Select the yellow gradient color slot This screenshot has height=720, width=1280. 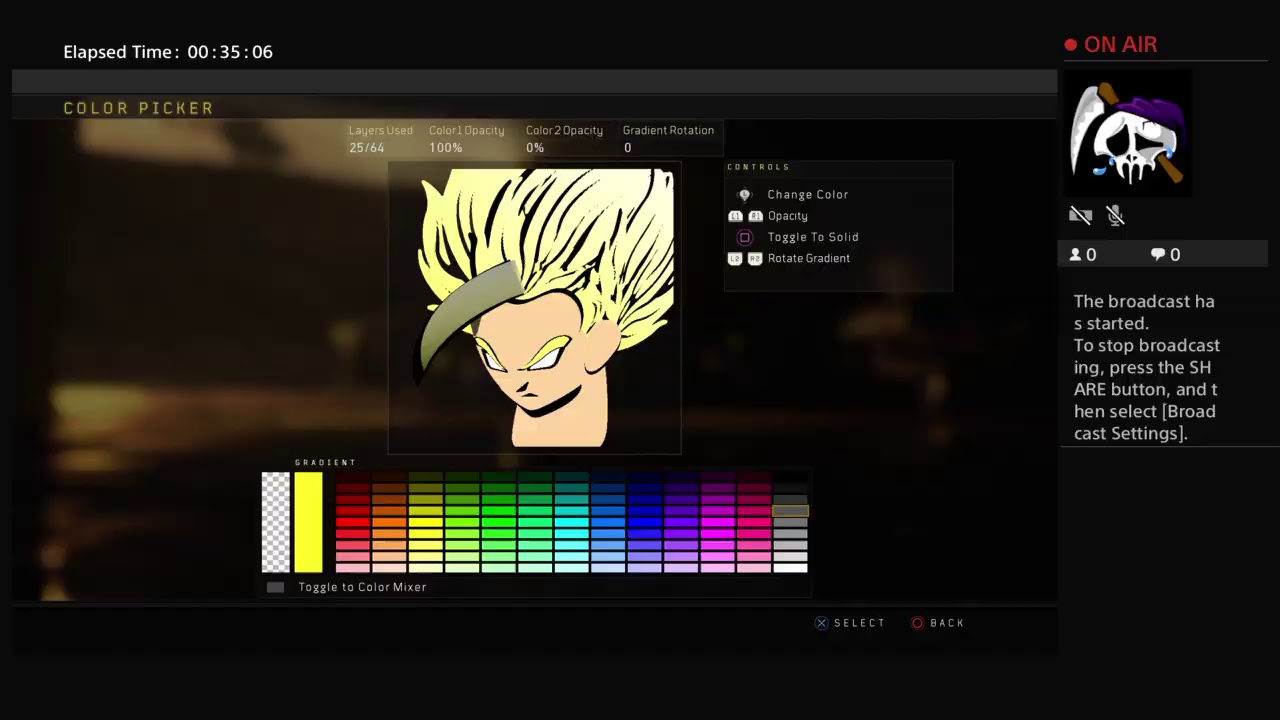point(309,522)
